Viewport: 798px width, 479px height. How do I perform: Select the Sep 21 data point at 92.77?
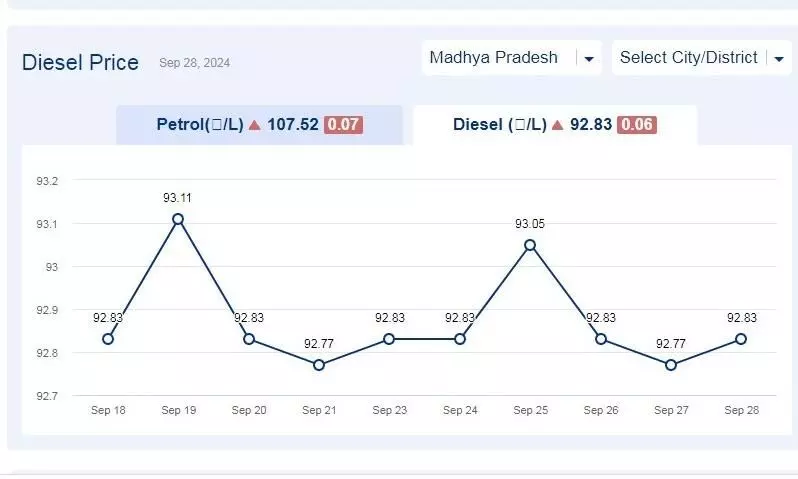pyautogui.click(x=319, y=365)
